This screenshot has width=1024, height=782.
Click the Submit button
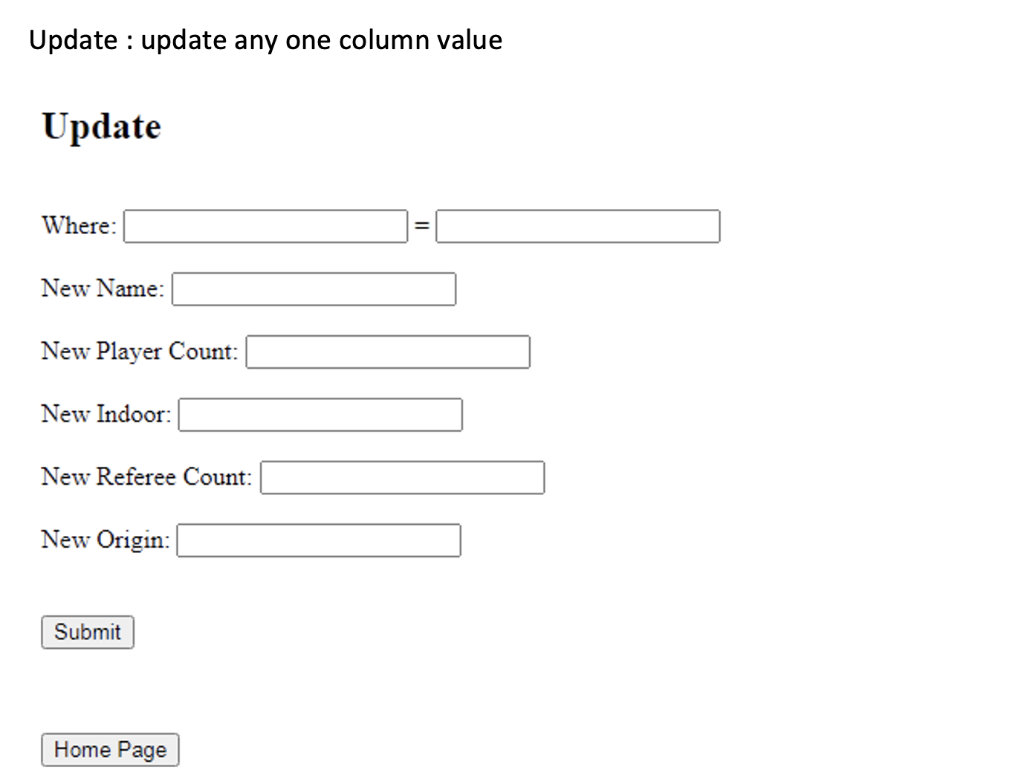[x=86, y=631]
